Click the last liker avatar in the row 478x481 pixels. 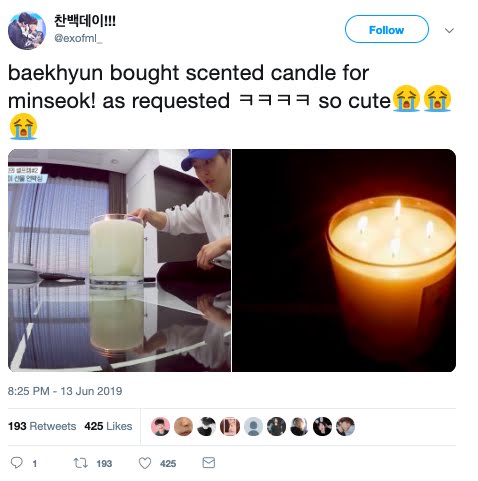[345, 426]
